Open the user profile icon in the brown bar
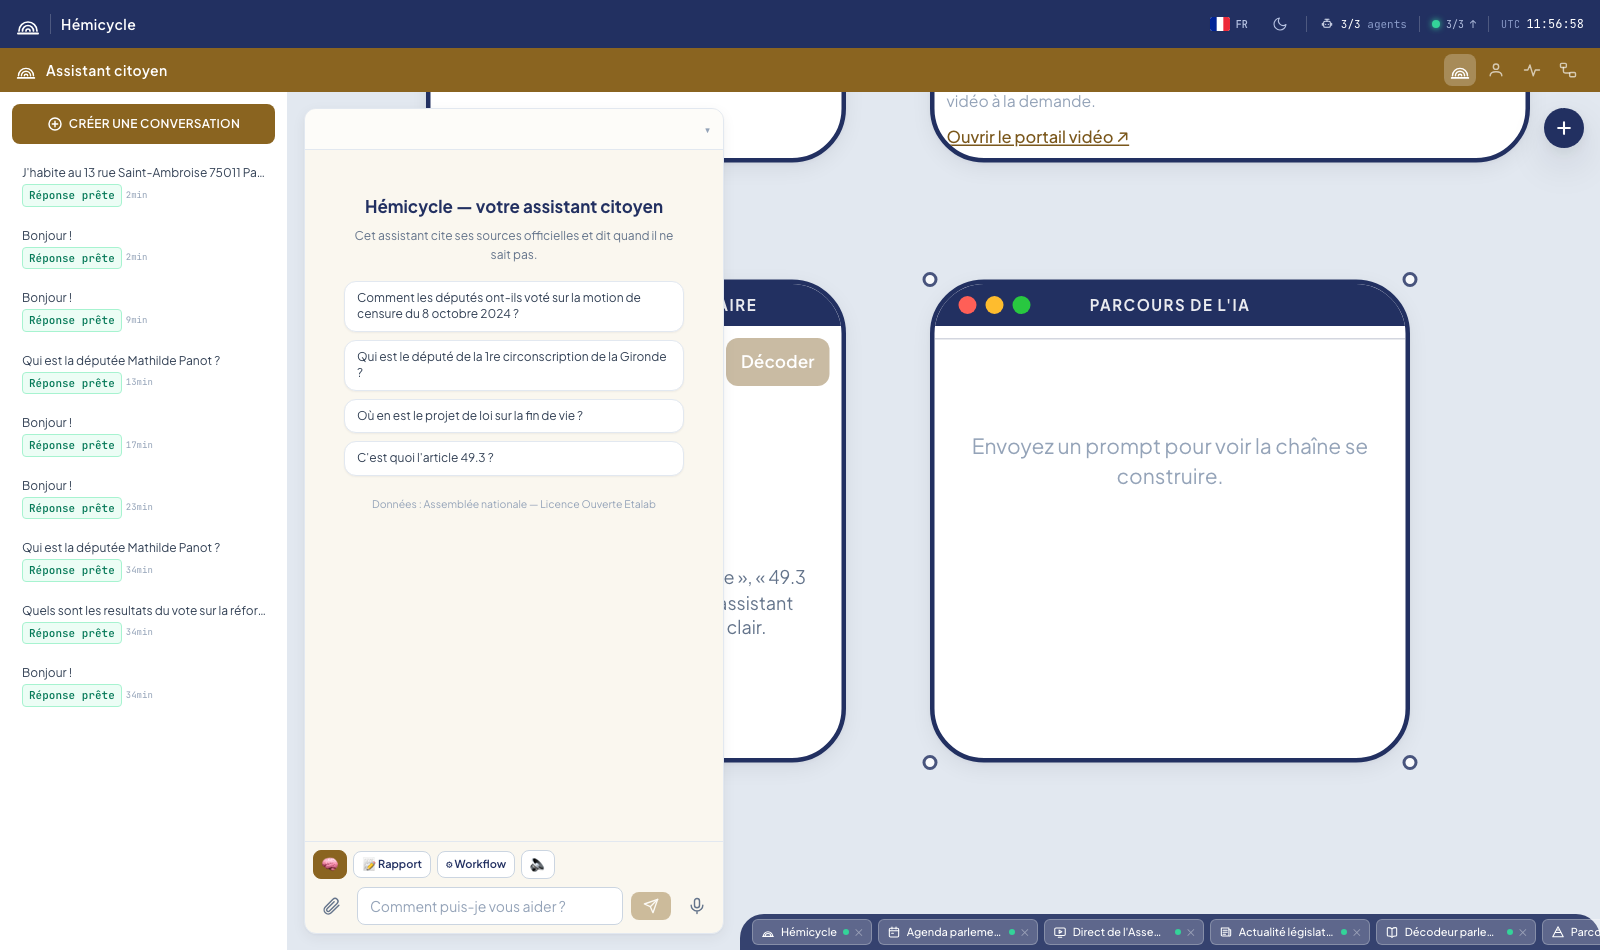Screen dimensions: 1600x950 point(1496,70)
